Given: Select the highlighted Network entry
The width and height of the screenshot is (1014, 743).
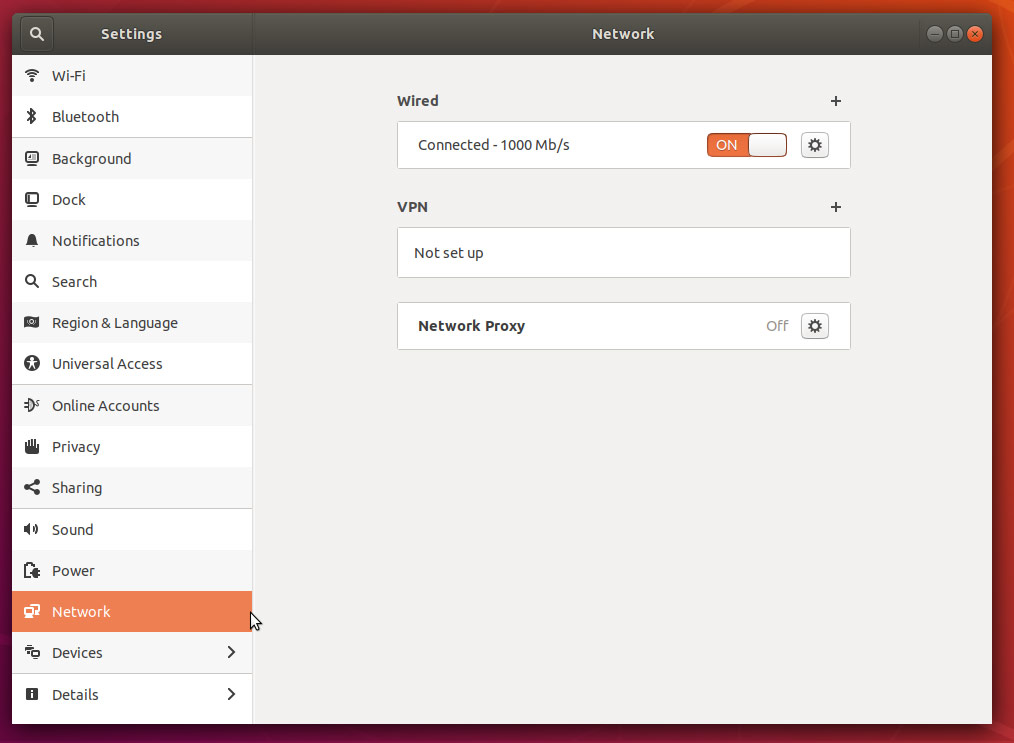Looking at the screenshot, I should point(132,611).
